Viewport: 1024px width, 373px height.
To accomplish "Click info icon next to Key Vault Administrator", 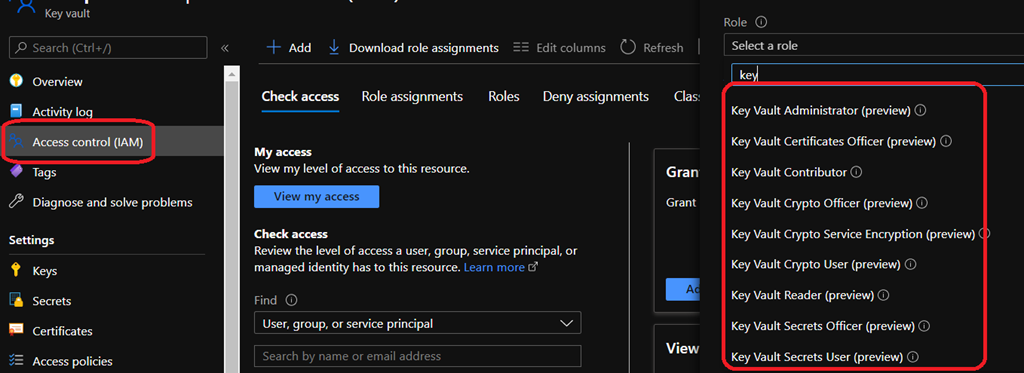I will click(x=920, y=110).
